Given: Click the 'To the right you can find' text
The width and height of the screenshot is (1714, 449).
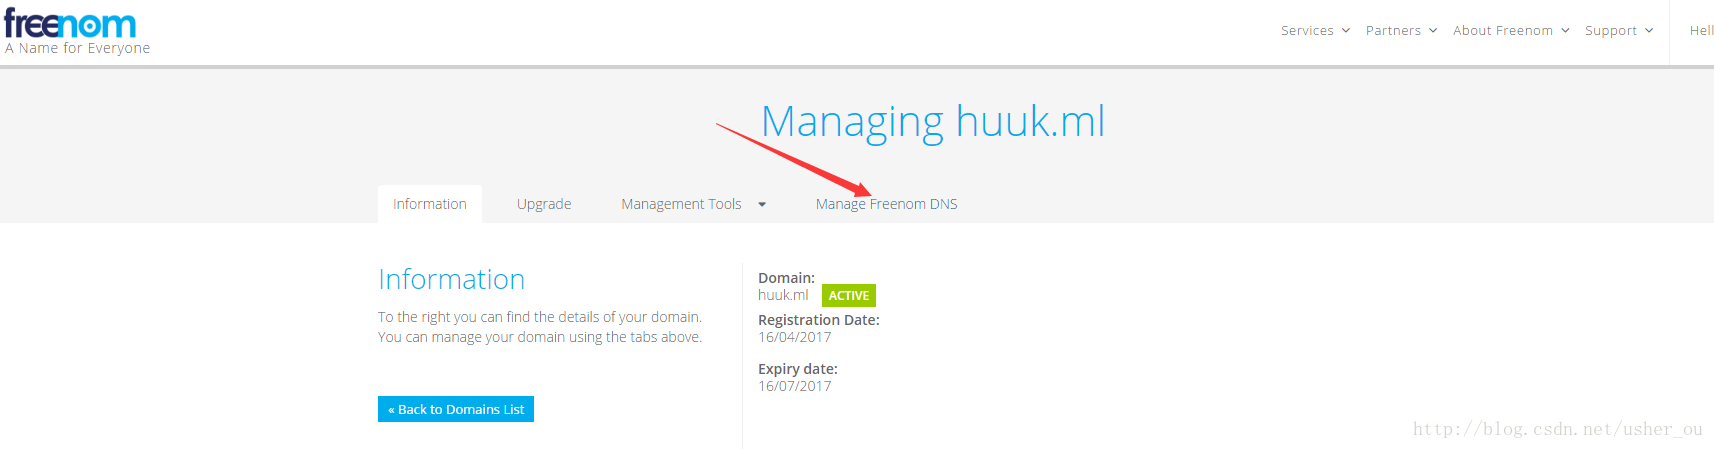Looking at the screenshot, I should (x=540, y=317).
